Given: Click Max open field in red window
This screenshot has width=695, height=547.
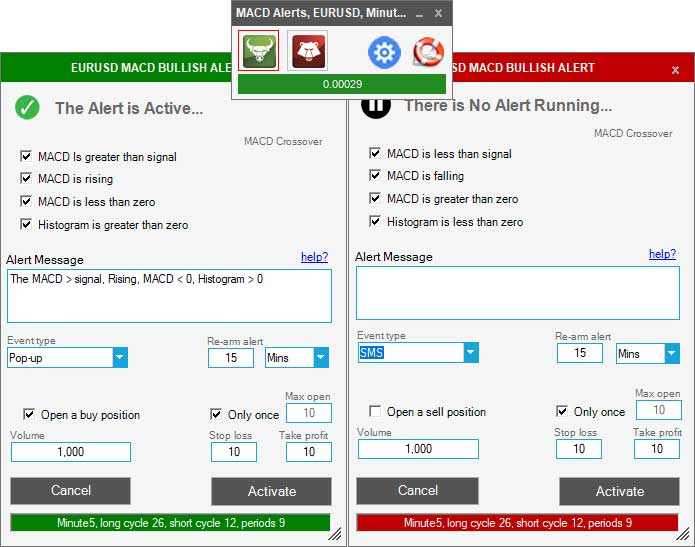Looking at the screenshot, I should point(659,410).
